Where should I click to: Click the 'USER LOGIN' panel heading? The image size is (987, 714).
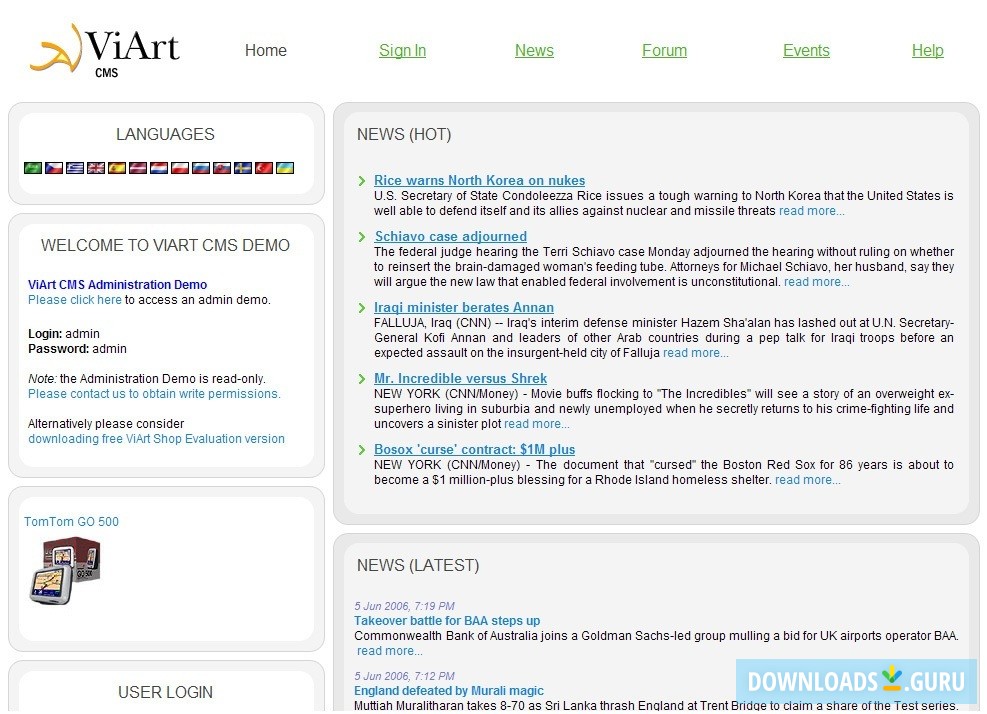pyautogui.click(x=166, y=693)
